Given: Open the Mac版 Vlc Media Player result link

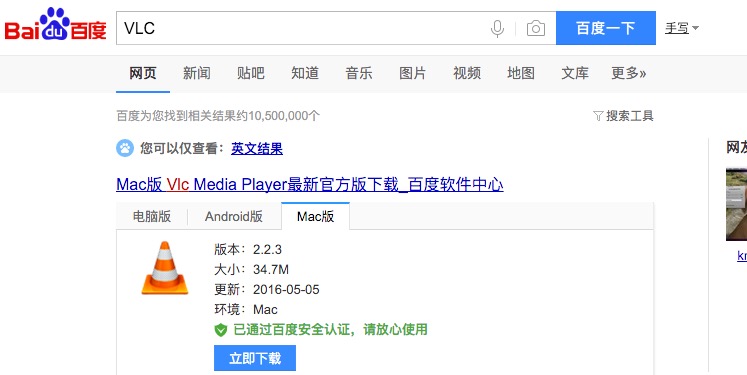Looking at the screenshot, I should pos(310,184).
